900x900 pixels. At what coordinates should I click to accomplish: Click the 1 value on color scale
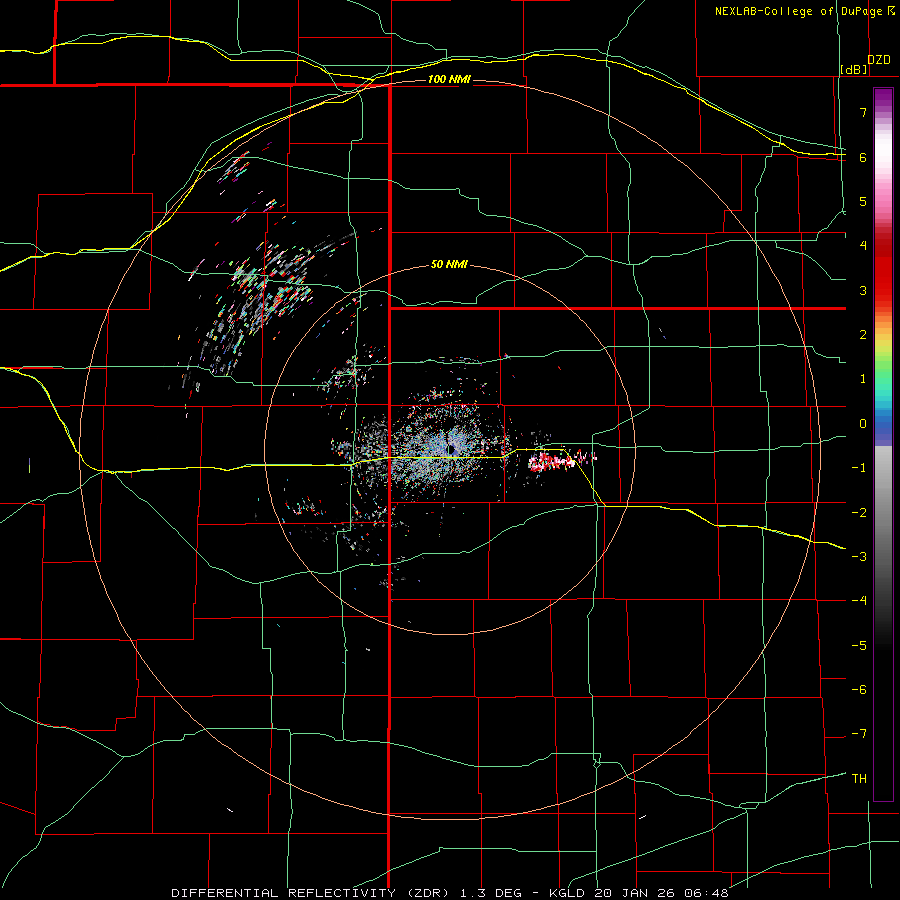coord(863,379)
